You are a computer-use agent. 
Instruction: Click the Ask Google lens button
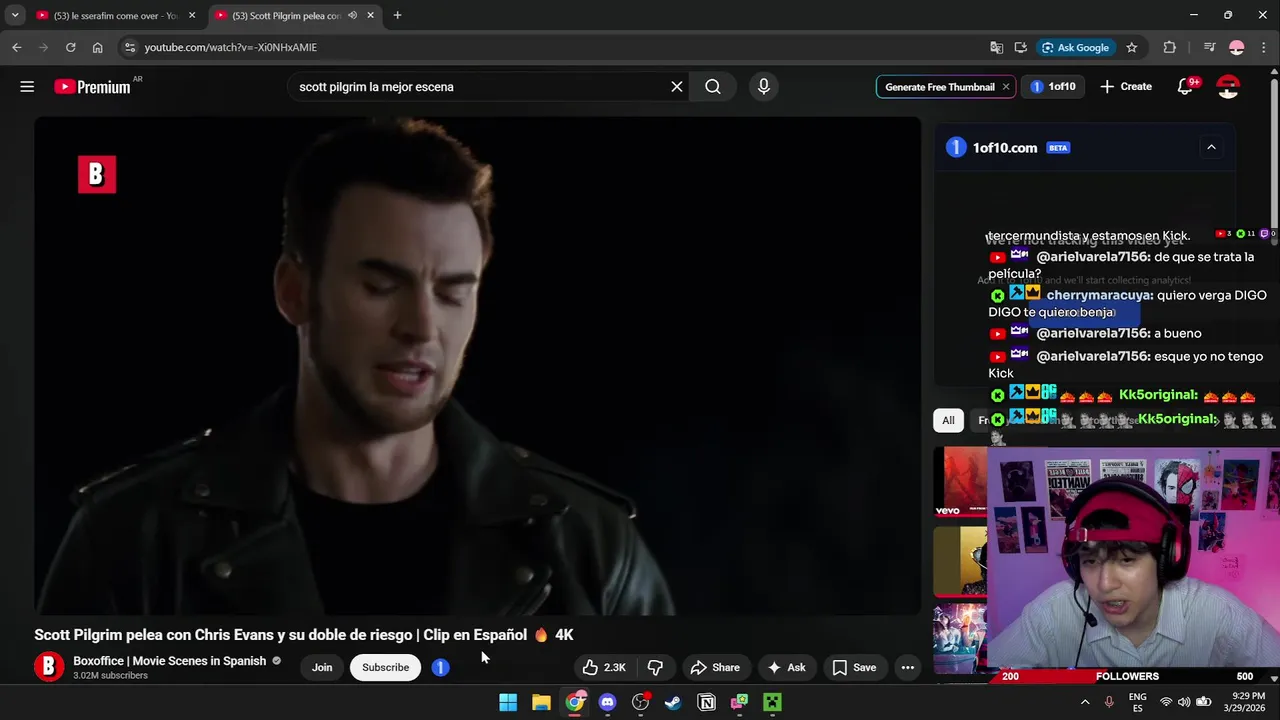[1076, 47]
